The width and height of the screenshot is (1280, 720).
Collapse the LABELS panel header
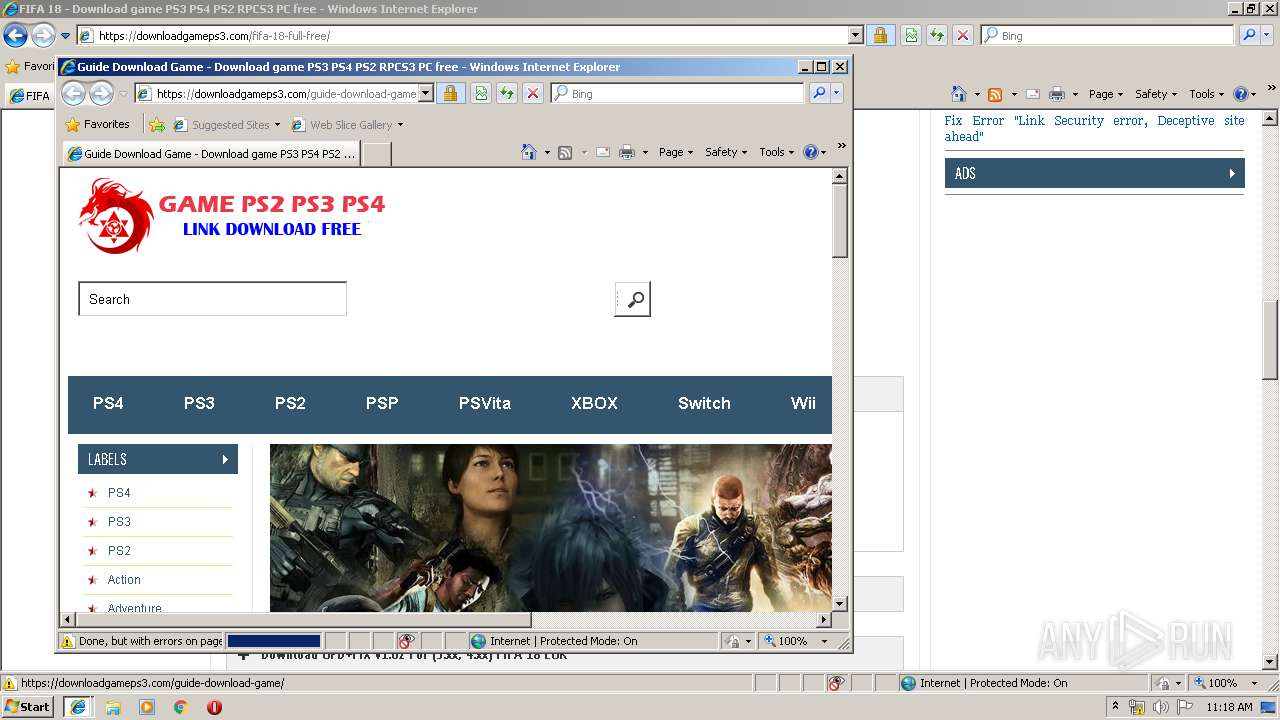click(158, 459)
